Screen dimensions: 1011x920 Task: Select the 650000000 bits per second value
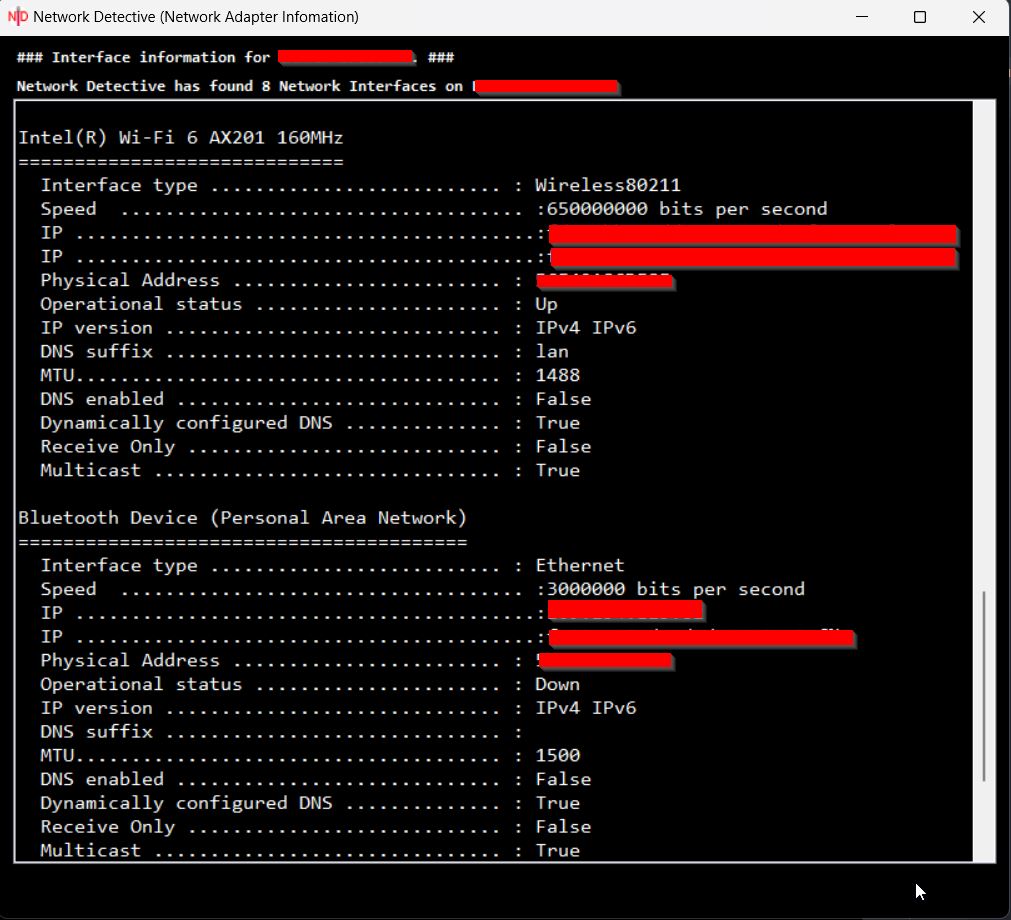(x=687, y=209)
